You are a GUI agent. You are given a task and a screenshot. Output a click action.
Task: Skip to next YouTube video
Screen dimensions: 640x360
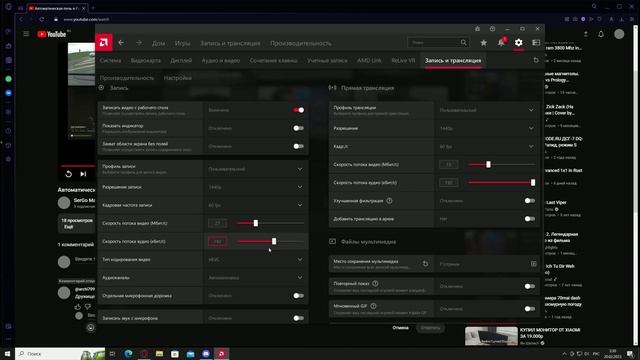83,174
